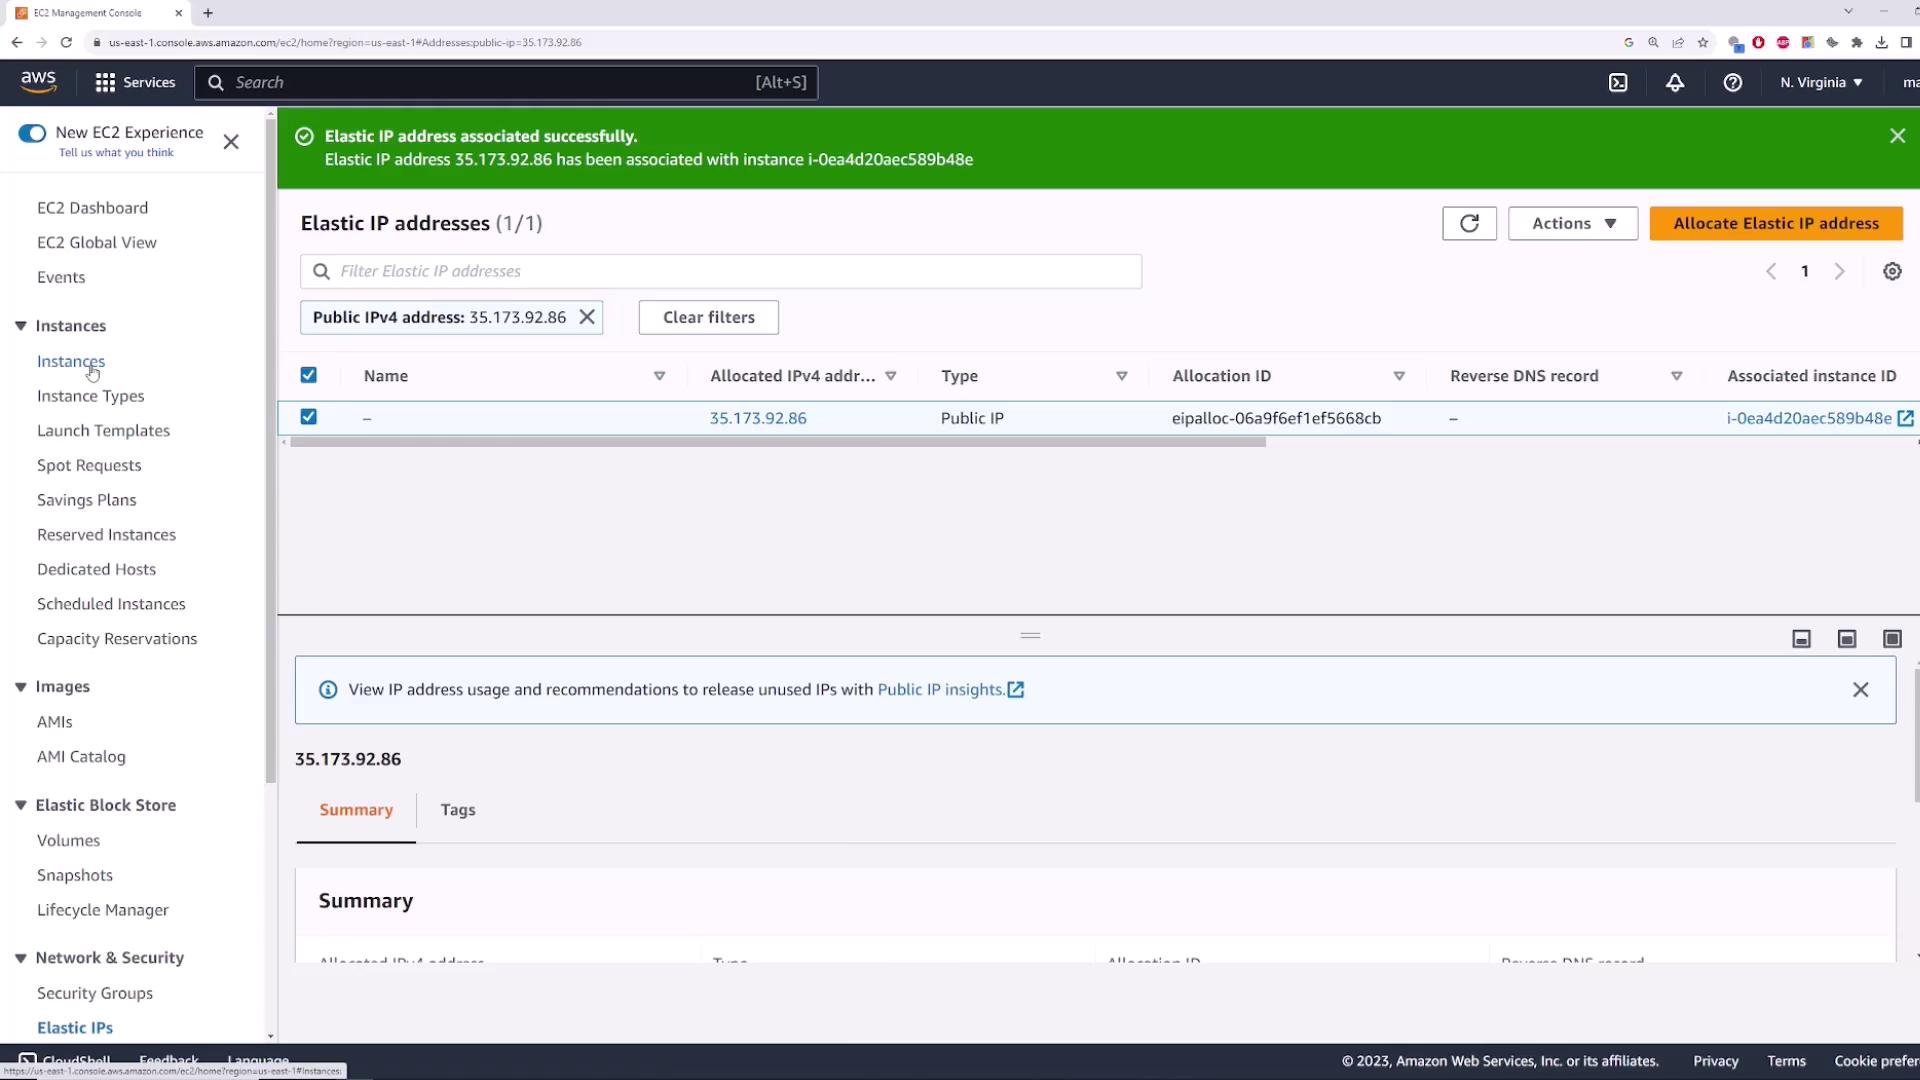This screenshot has width=1920, height=1080.
Task: Maximize details panel with rightmost layout icon
Action: pos(1892,639)
